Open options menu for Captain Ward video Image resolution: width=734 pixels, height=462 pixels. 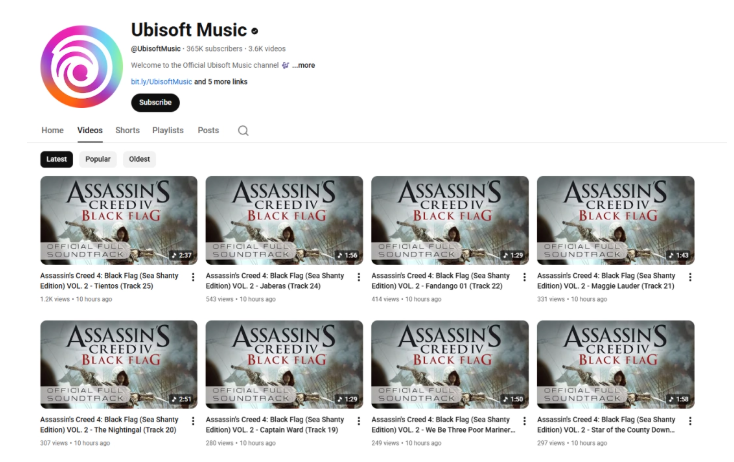[x=359, y=421]
